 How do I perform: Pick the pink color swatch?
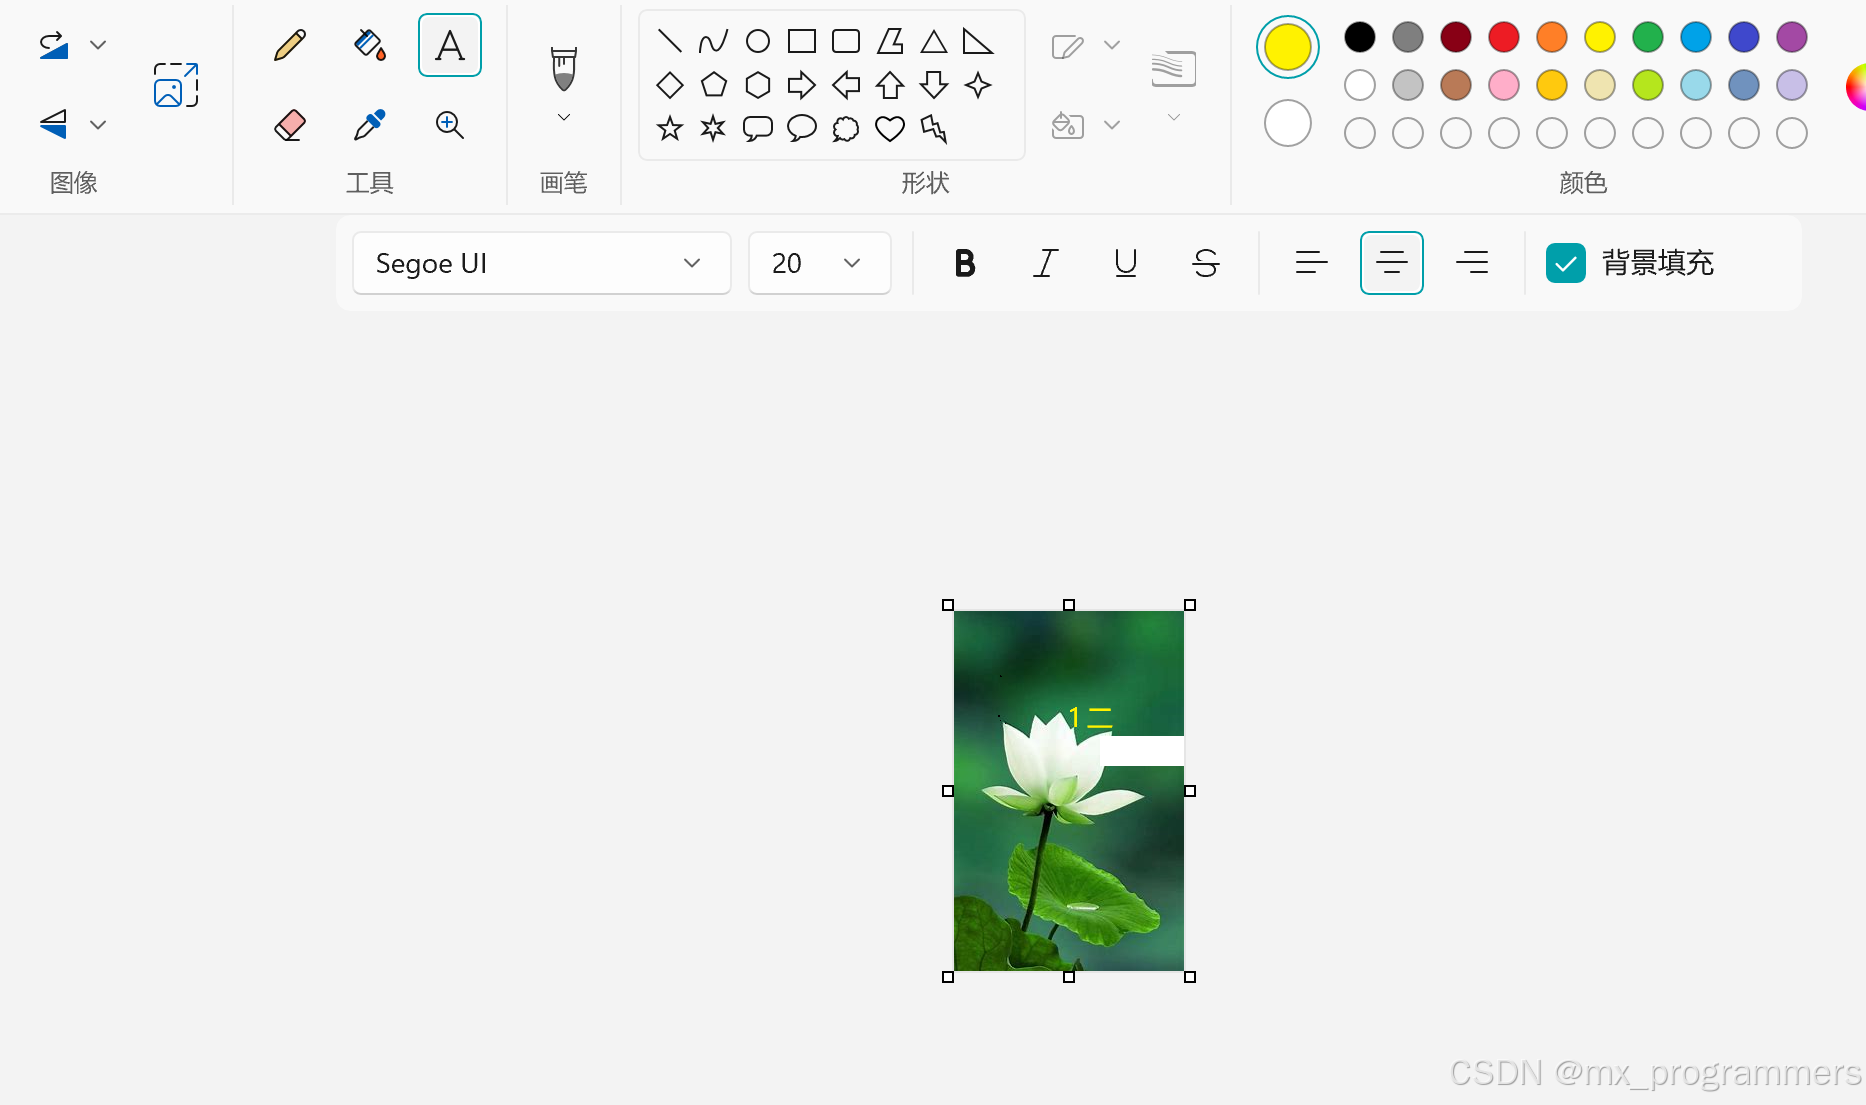click(1504, 85)
